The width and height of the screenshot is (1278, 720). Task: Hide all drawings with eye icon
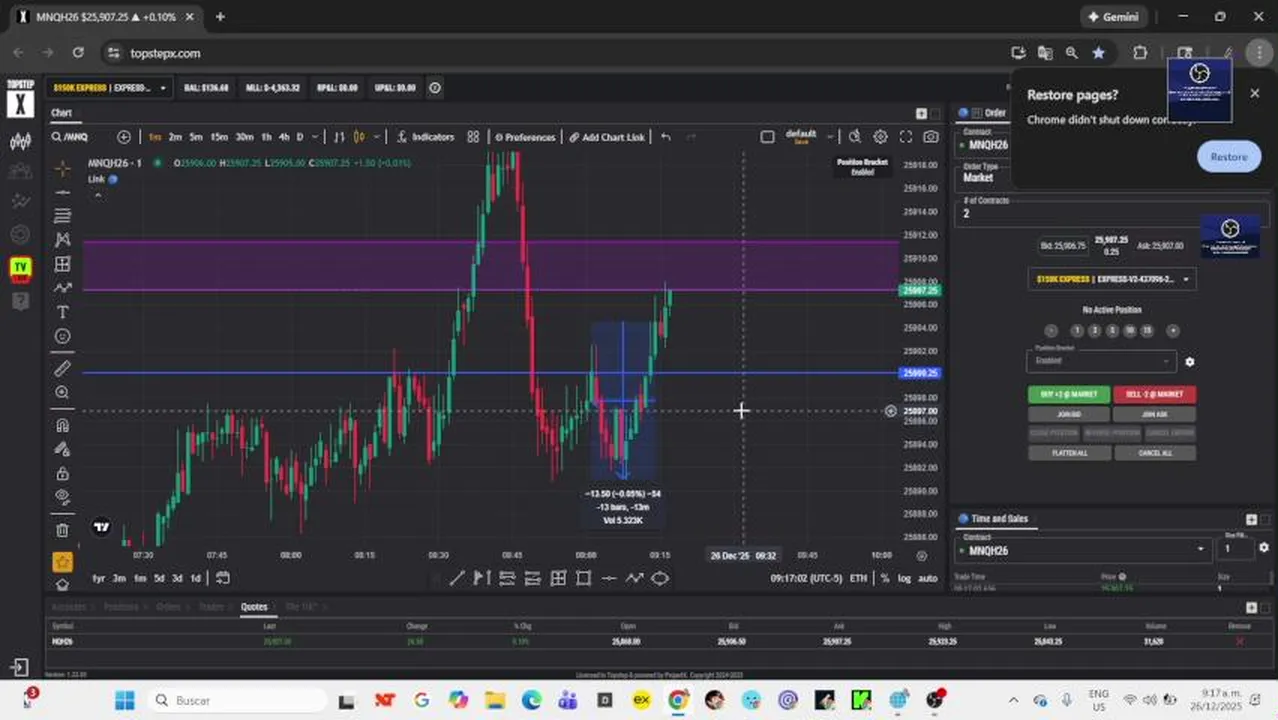click(62, 497)
